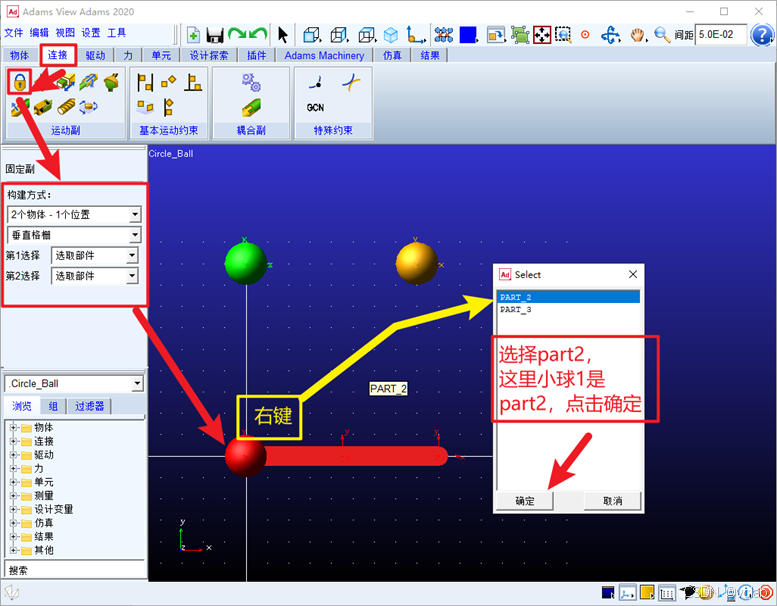Expand the 驱动 tree folder
The image size is (777, 606).
[x=13, y=455]
